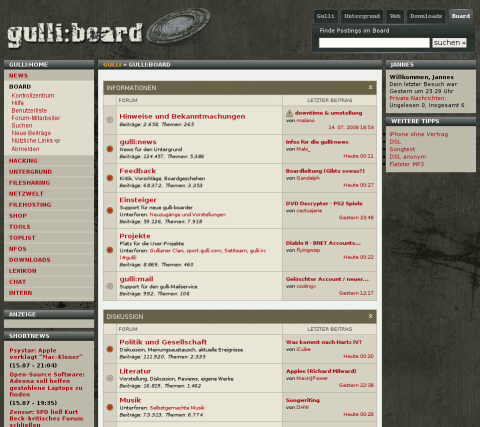
Task: Click status icon beside Musik forum
Action: pos(110,407)
